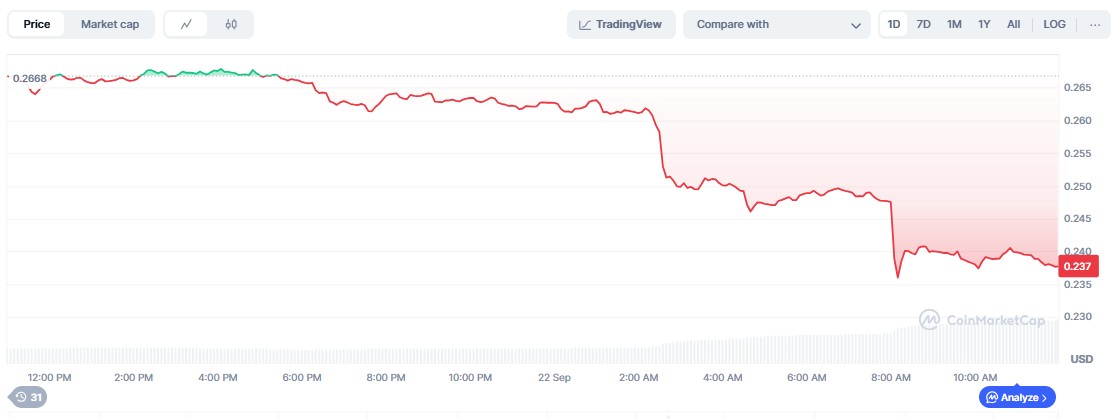Select the 1D time range tab

(x=894, y=24)
